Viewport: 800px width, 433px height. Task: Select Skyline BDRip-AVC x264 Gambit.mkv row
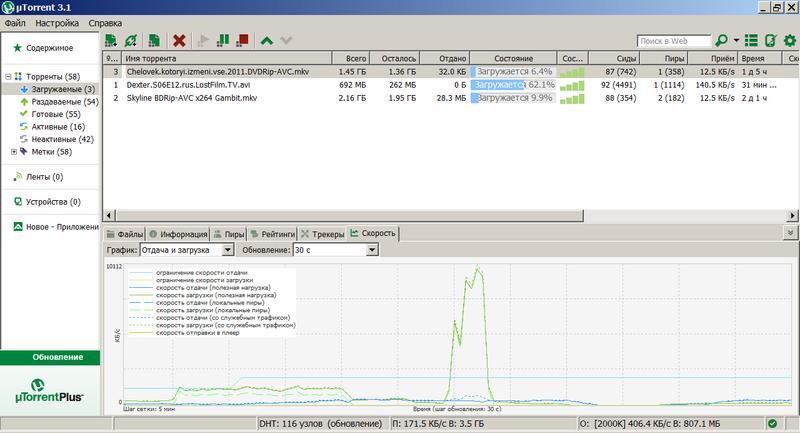[451, 98]
